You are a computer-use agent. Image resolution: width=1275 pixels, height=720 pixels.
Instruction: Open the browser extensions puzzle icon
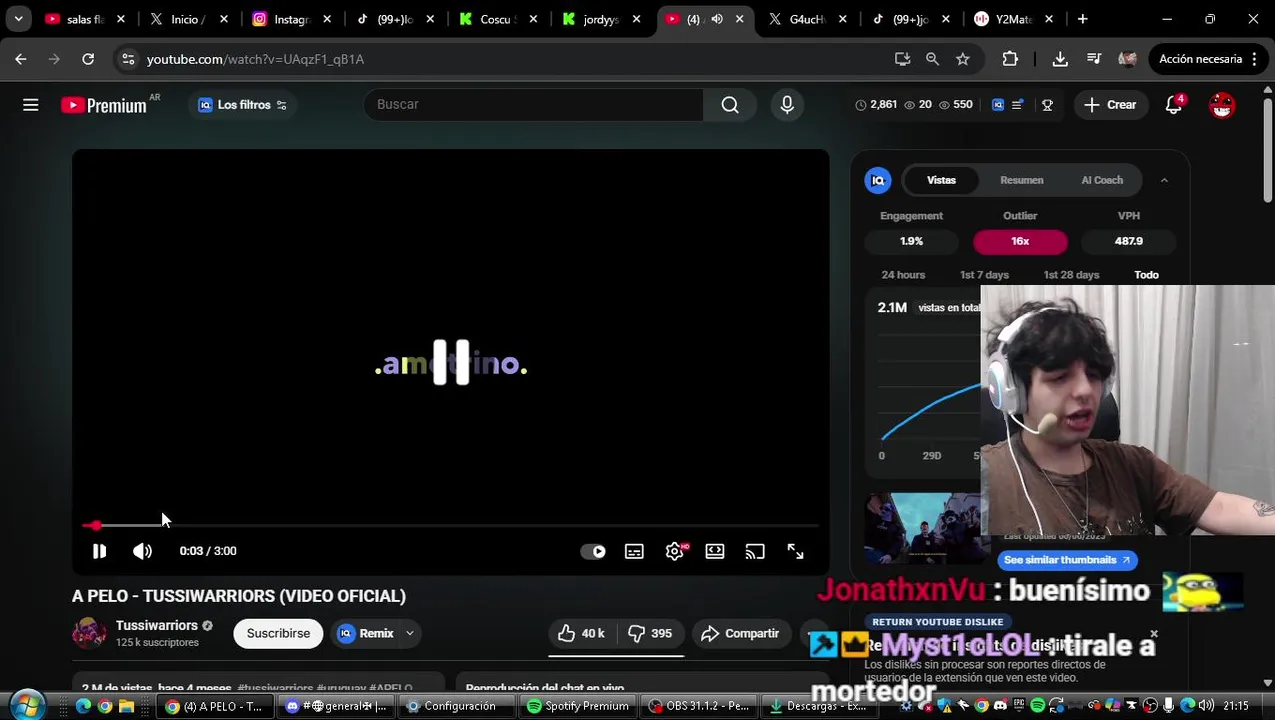tap(1010, 59)
